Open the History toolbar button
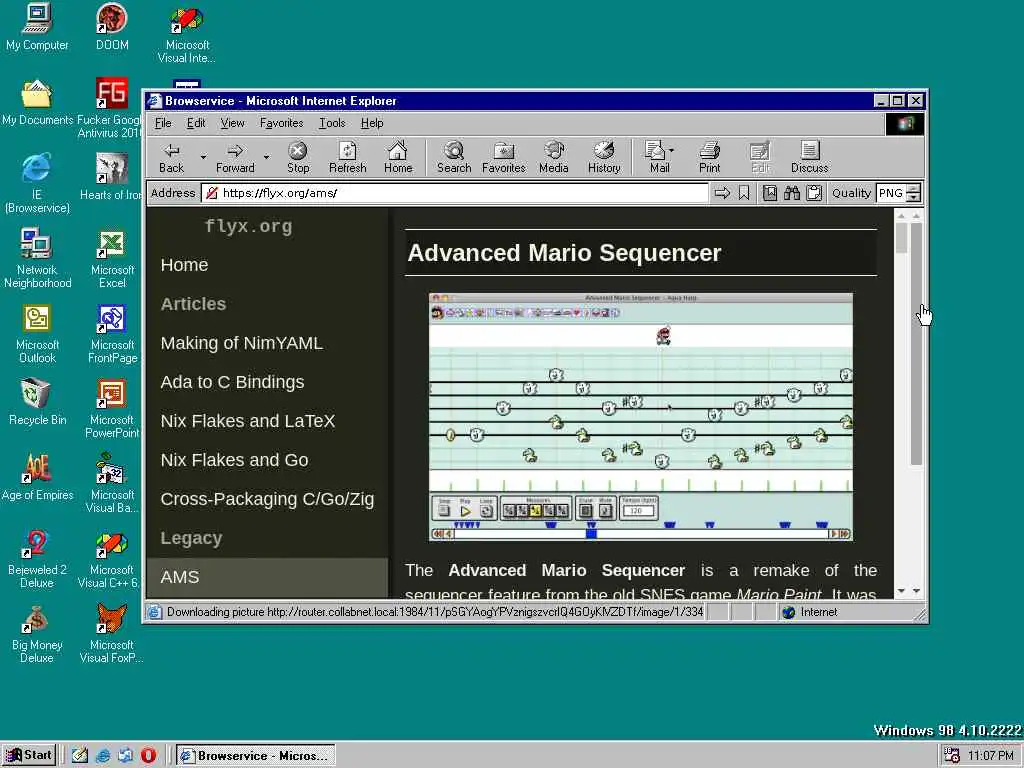The width and height of the screenshot is (1024, 768). pos(603,157)
